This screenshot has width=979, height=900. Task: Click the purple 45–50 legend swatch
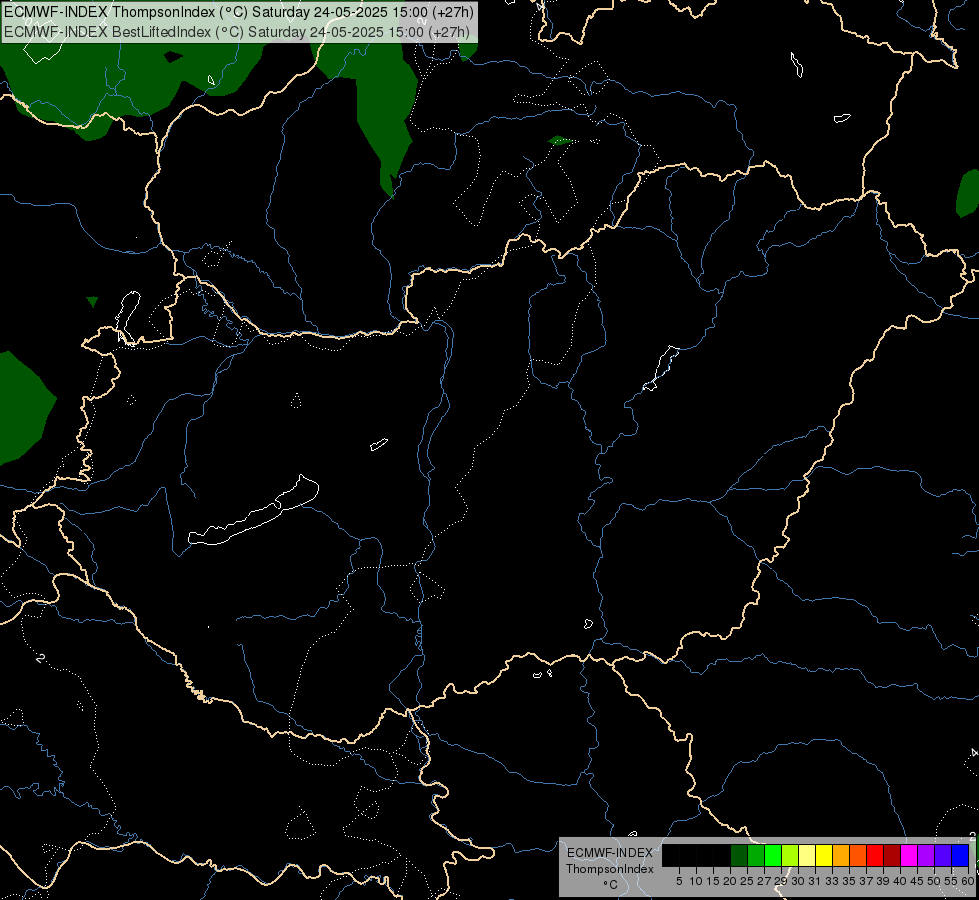(926, 855)
